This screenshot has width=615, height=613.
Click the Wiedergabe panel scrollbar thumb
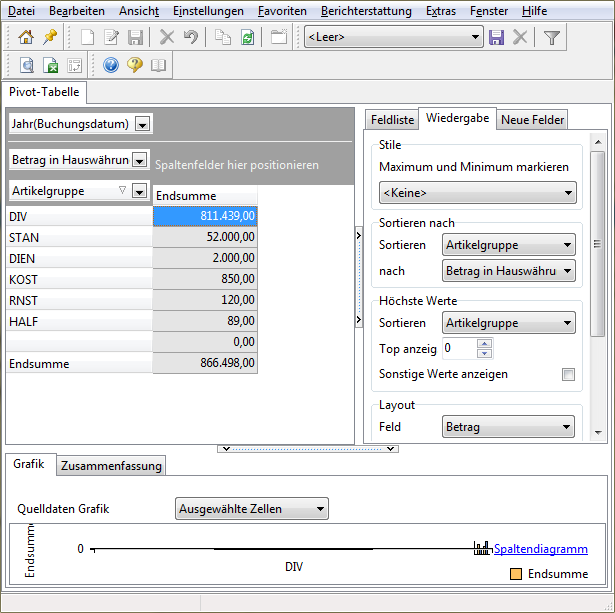point(597,244)
